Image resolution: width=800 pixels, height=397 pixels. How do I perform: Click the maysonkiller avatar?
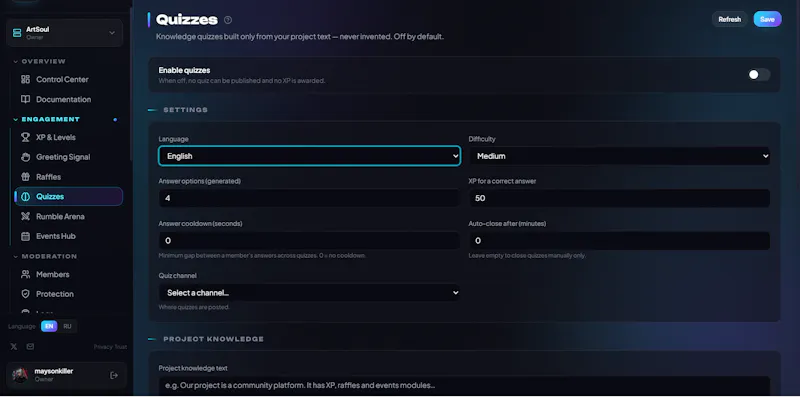(x=20, y=375)
